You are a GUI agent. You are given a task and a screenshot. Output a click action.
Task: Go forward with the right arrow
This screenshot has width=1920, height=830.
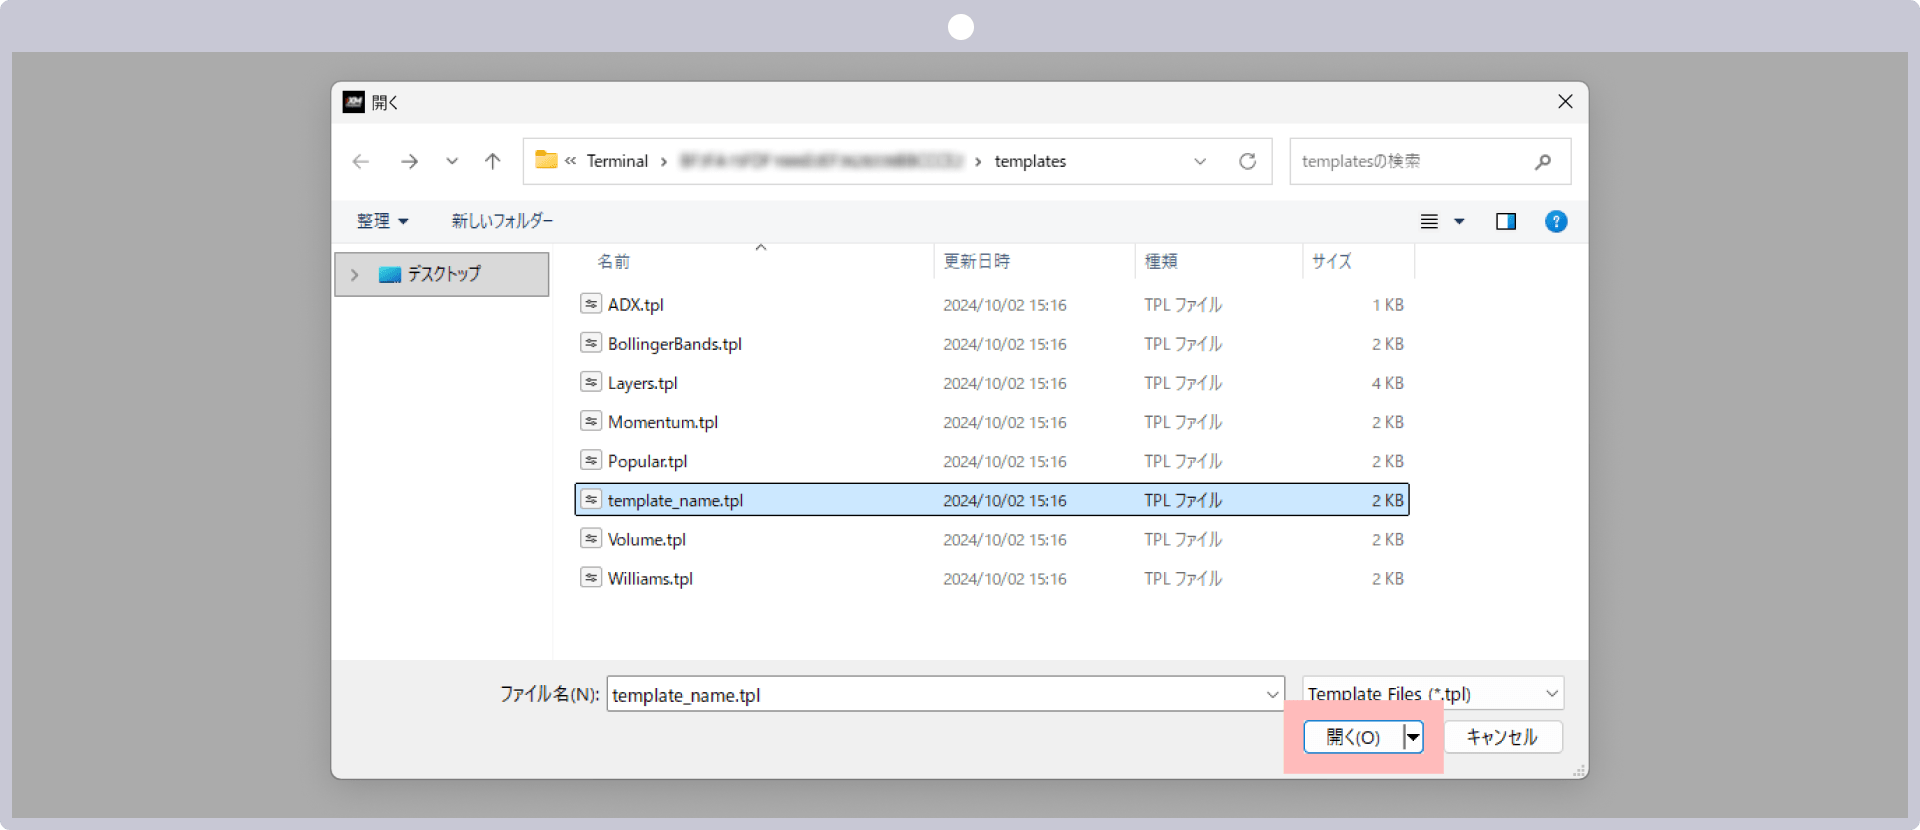click(x=409, y=161)
